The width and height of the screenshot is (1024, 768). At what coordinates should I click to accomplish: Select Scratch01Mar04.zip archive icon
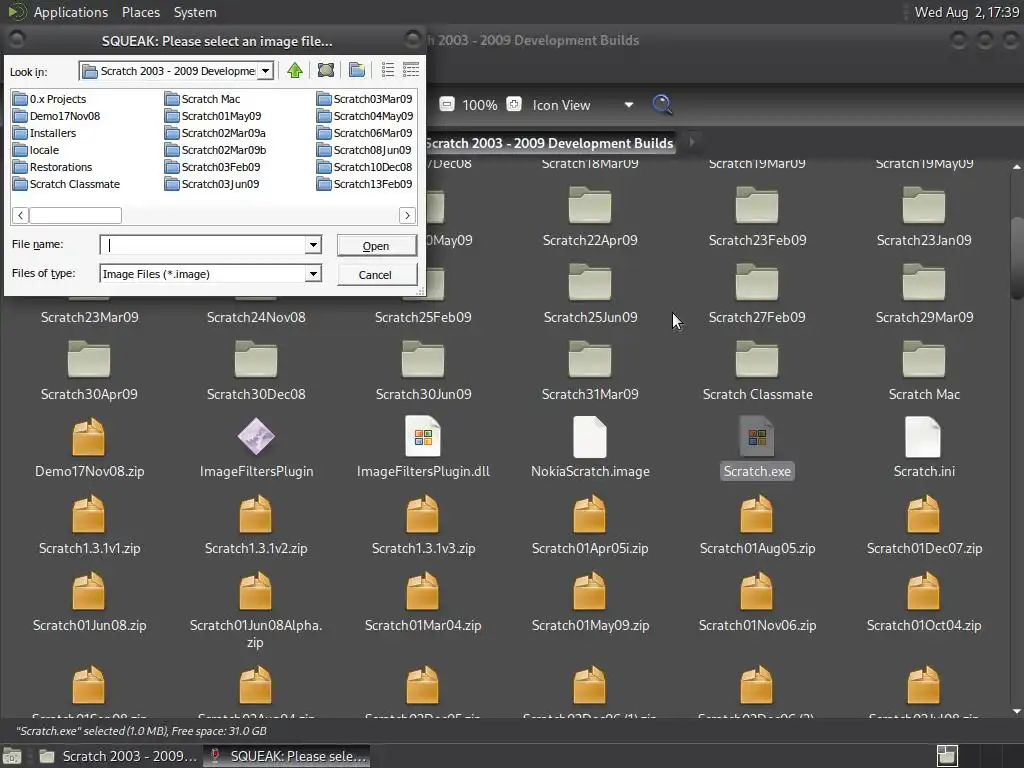(423, 591)
